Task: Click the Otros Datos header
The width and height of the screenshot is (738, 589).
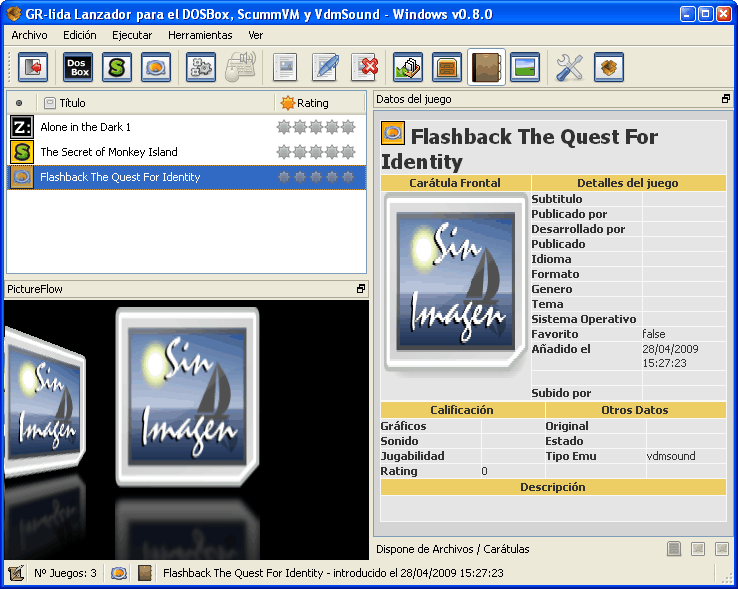Action: click(635, 410)
